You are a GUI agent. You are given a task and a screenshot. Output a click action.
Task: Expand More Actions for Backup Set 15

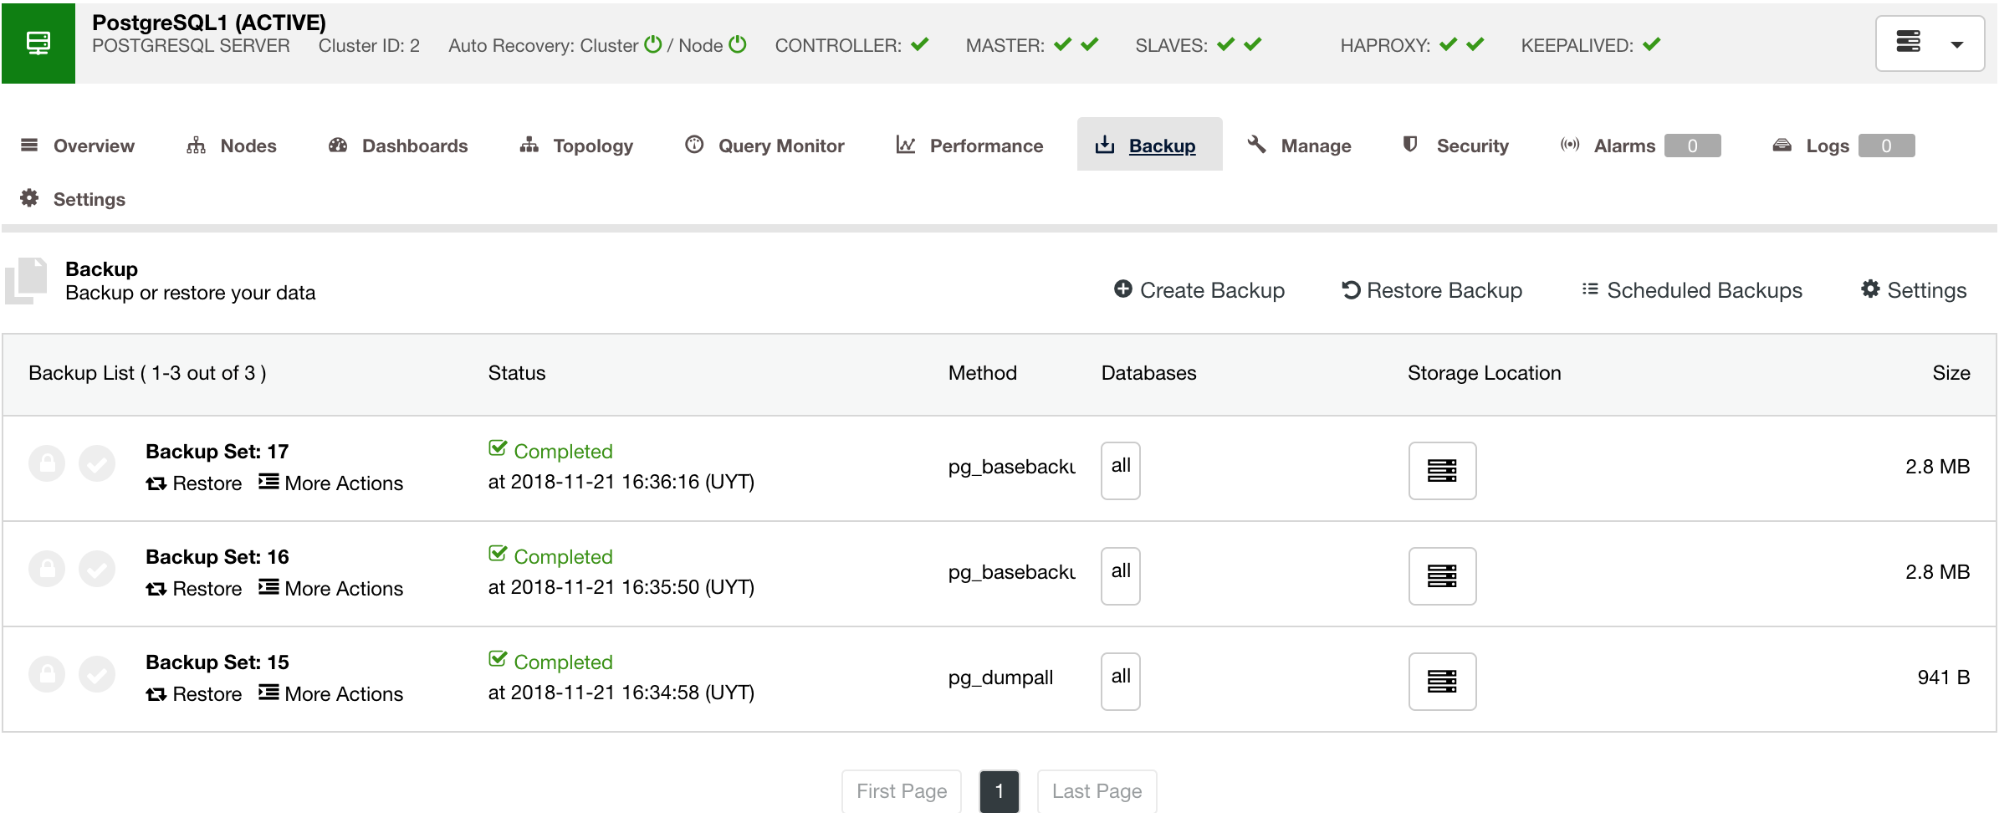click(331, 694)
